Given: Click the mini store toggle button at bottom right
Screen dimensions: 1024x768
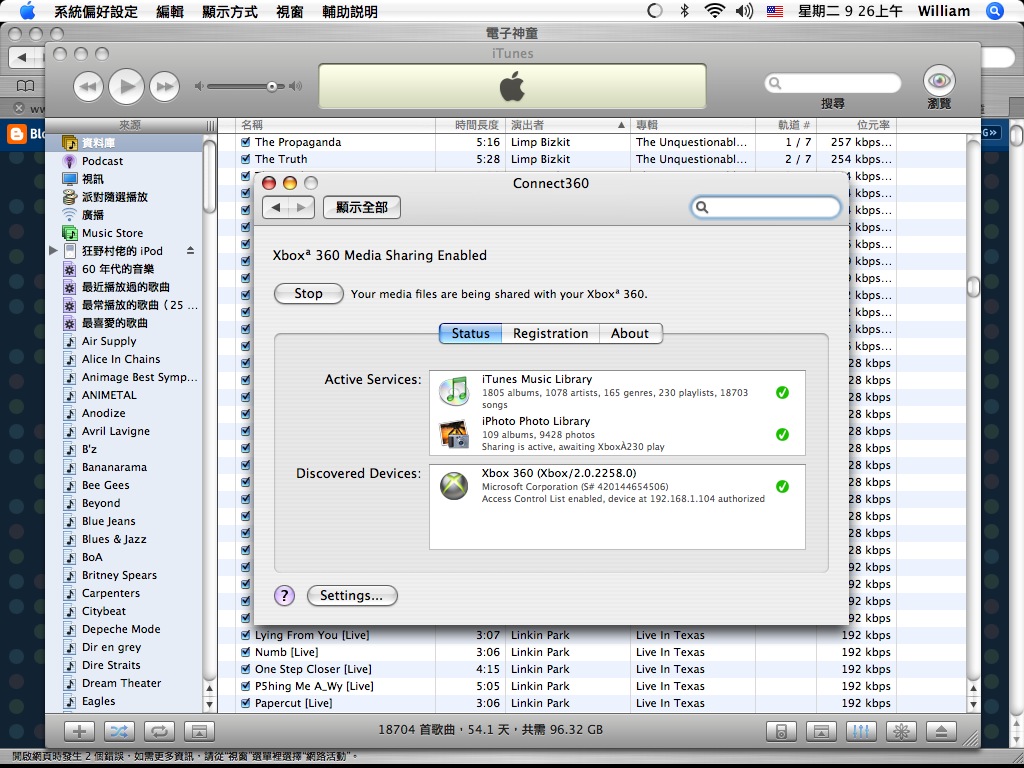Looking at the screenshot, I should click(822, 731).
